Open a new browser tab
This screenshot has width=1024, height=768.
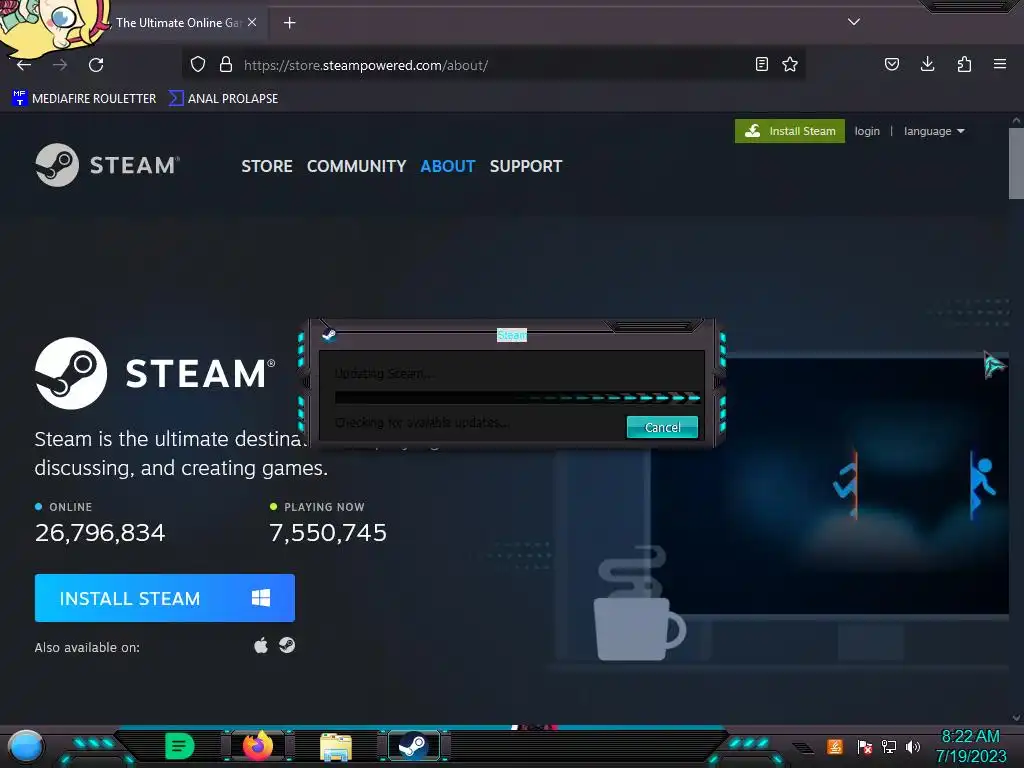pos(289,23)
